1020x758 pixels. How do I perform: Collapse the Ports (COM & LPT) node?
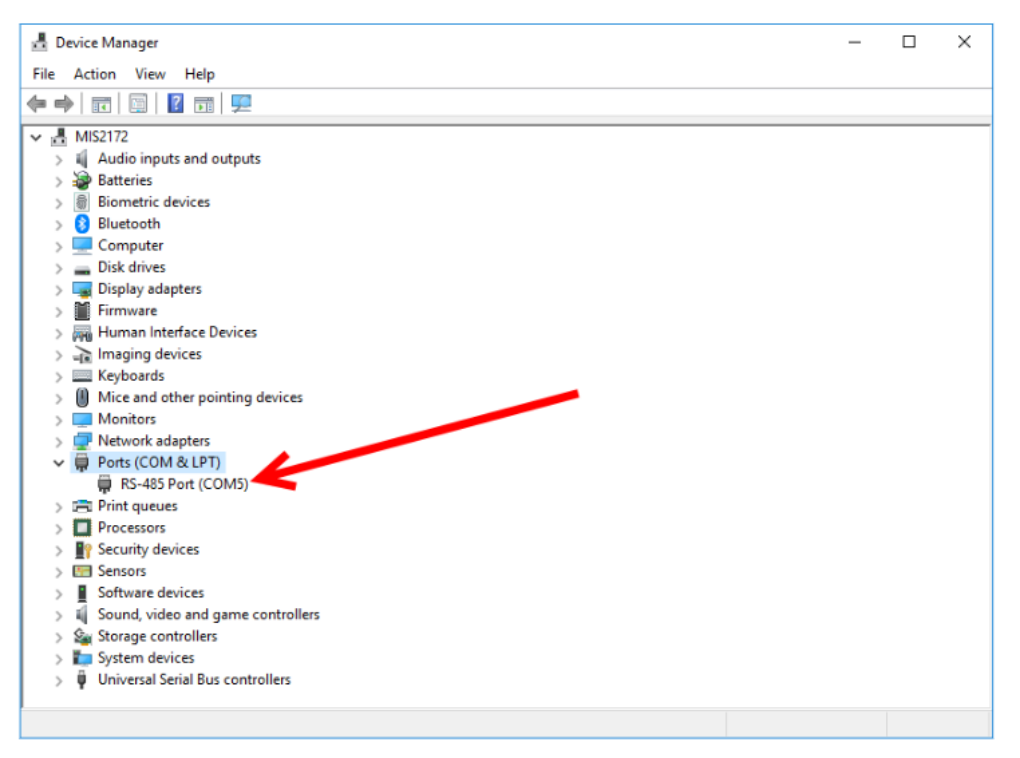tap(59, 463)
